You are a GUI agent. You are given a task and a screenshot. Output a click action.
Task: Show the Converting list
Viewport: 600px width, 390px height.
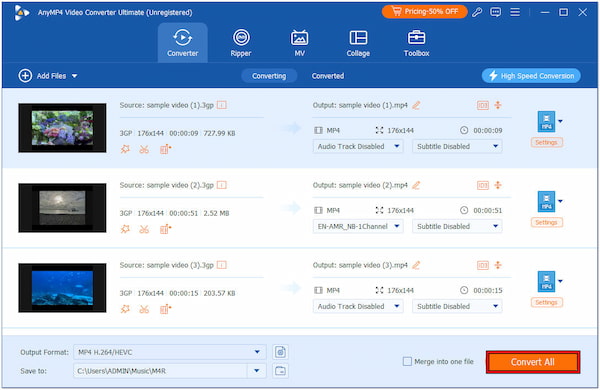pyautogui.click(x=269, y=76)
